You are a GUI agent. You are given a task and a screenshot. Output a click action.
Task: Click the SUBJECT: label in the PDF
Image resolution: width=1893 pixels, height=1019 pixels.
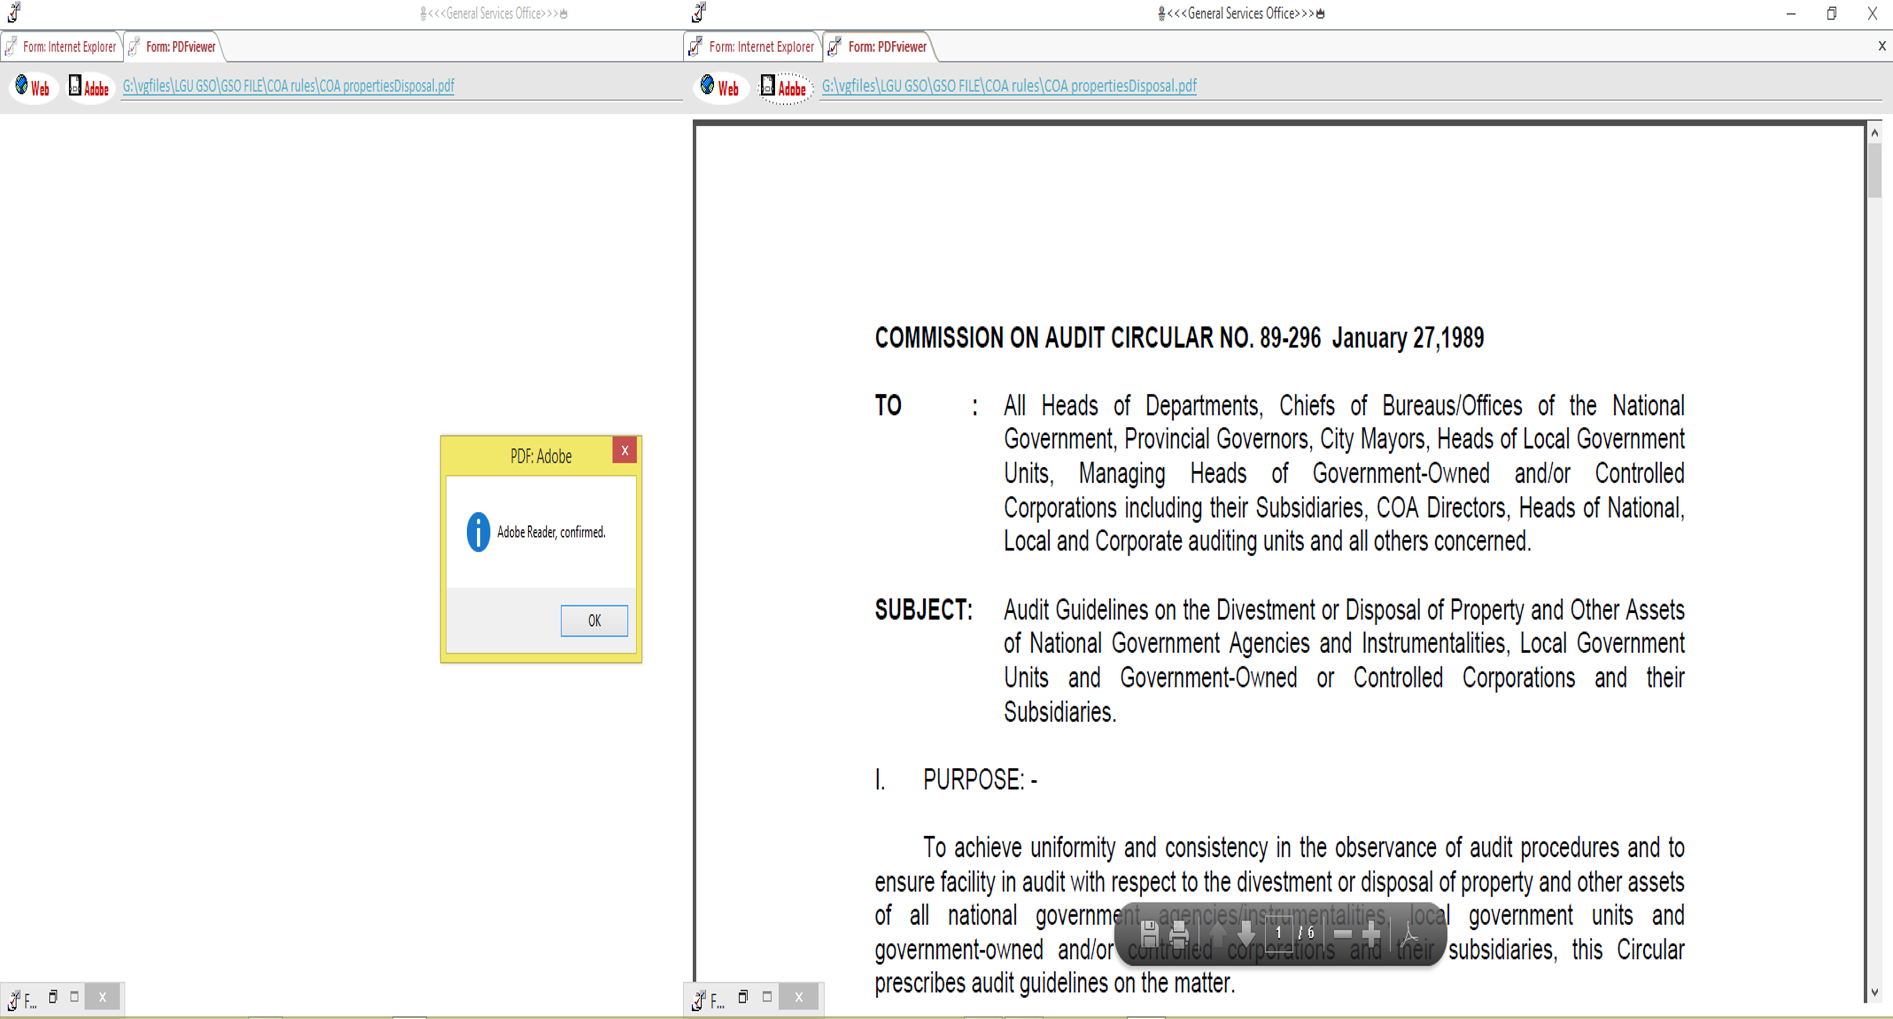(x=924, y=610)
